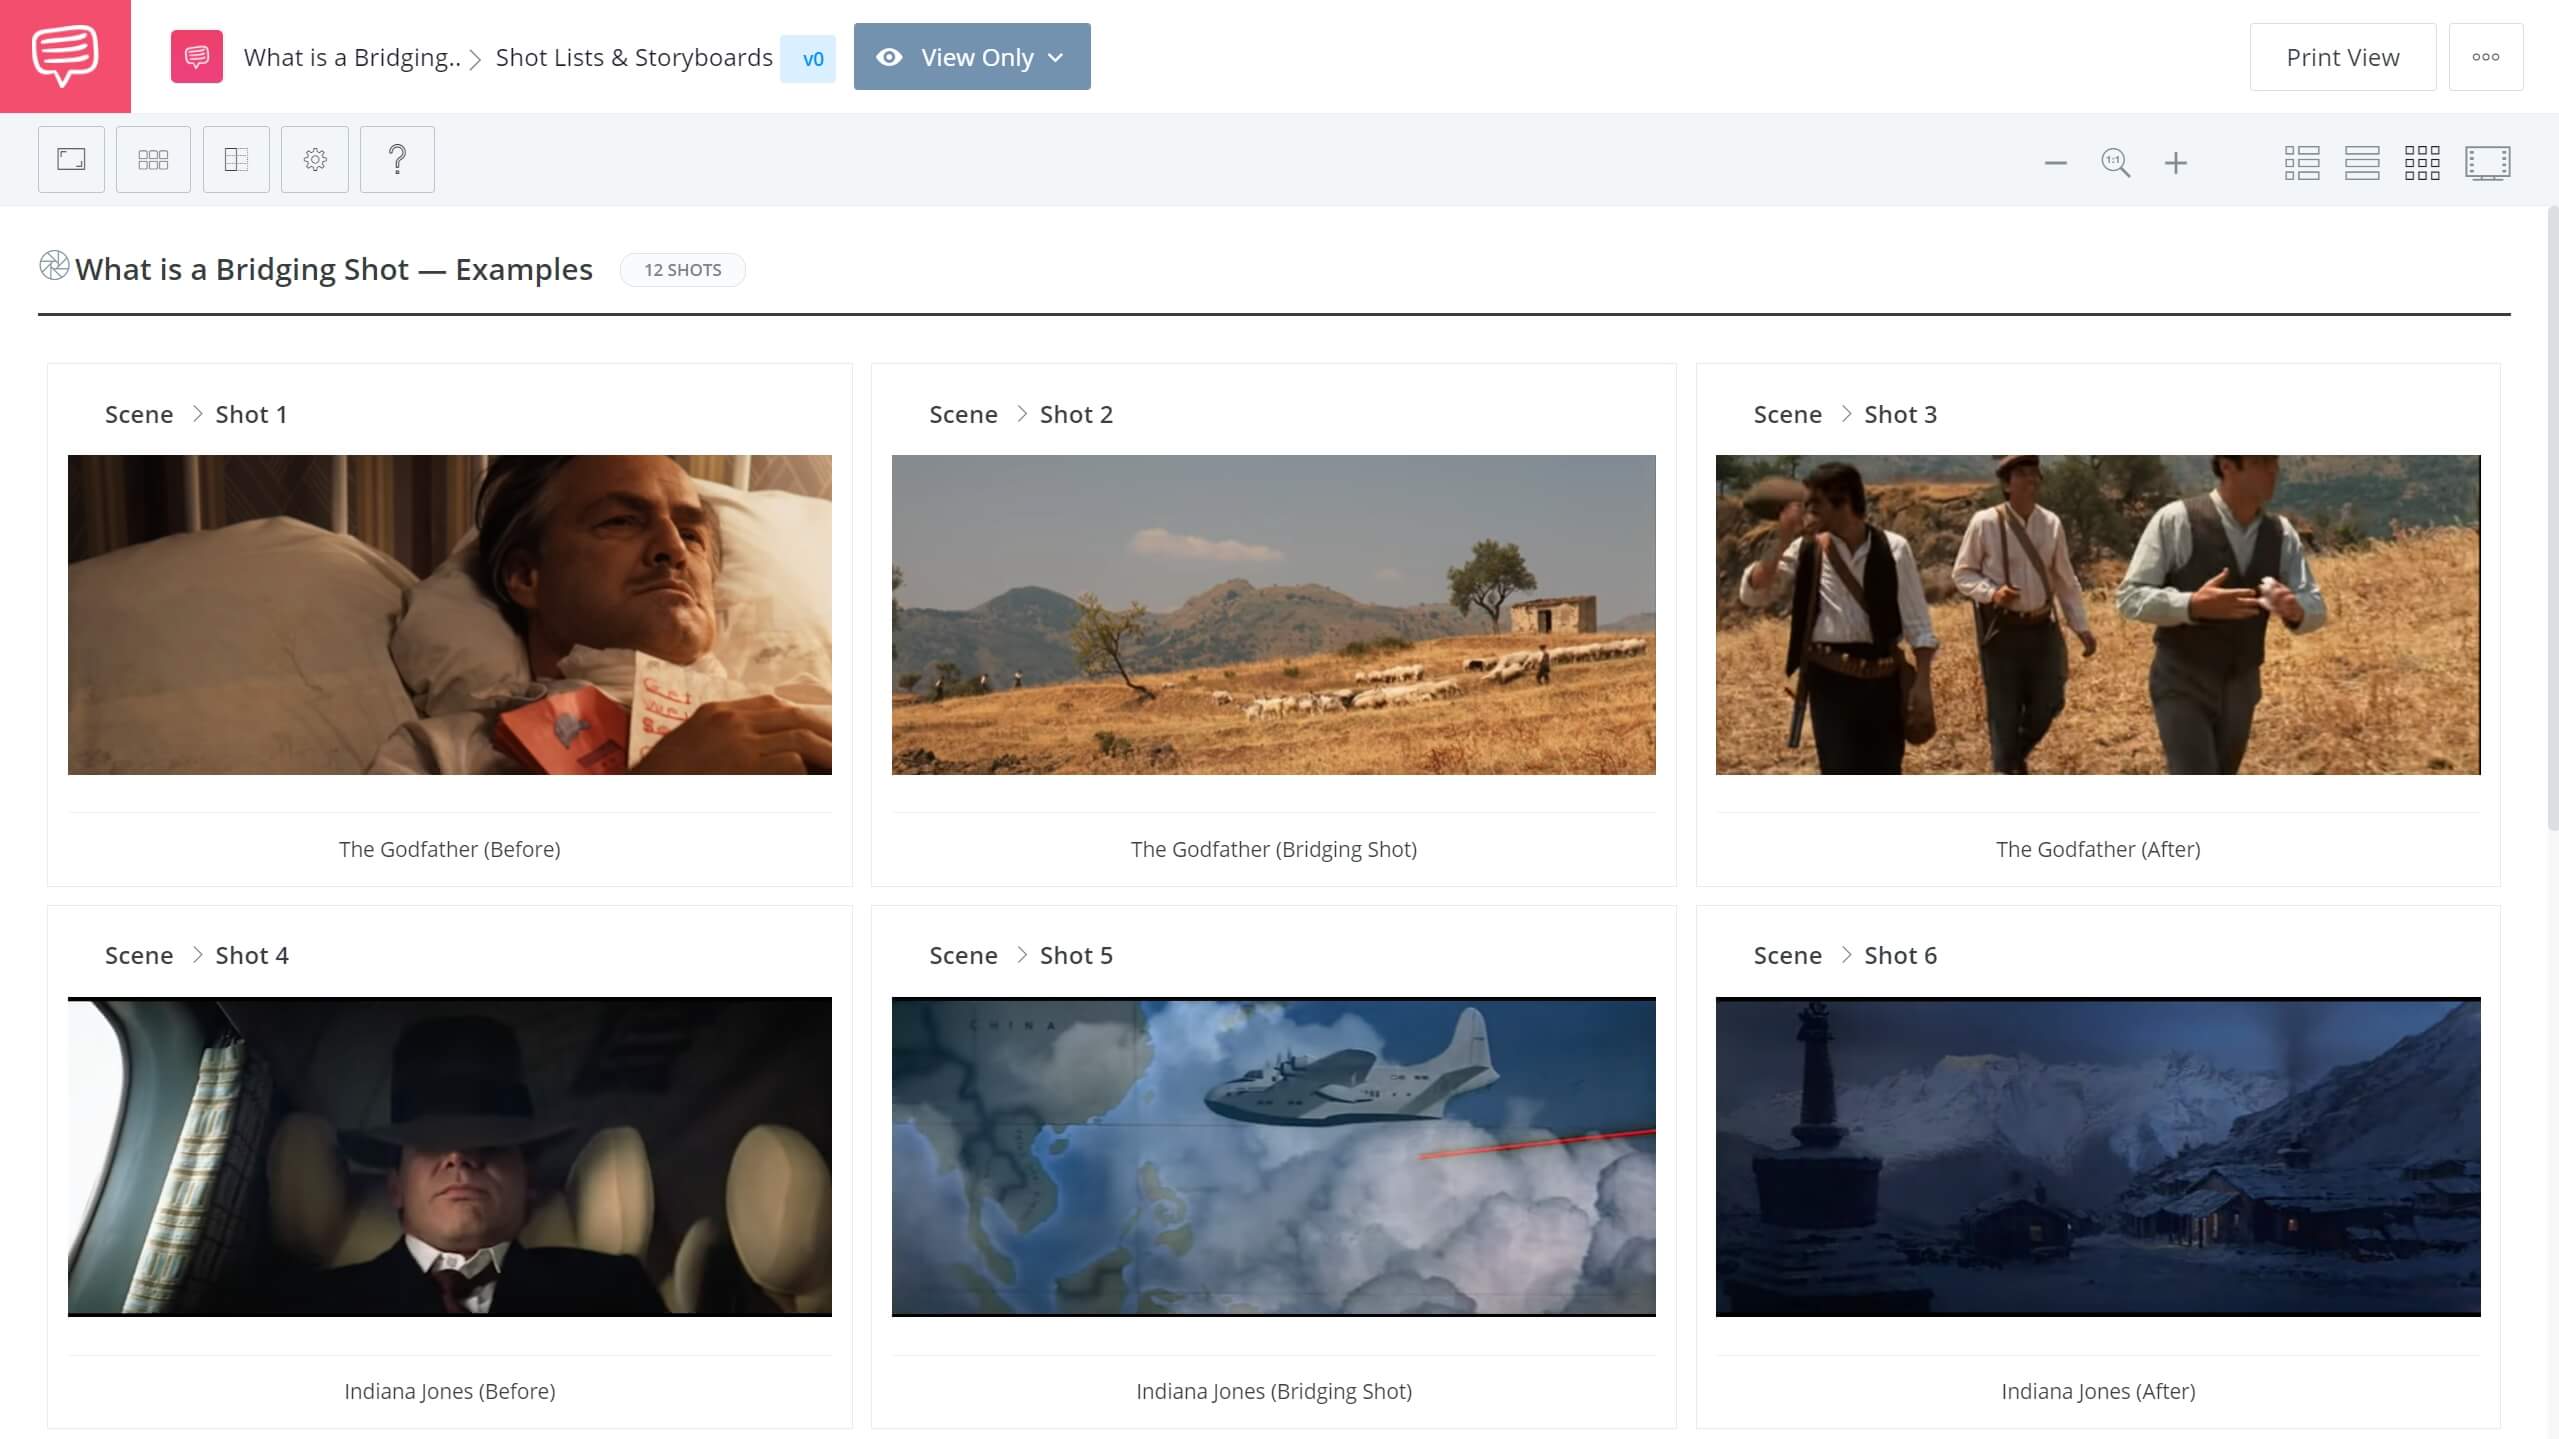
Task: Switch to rows list view icon
Action: coord(2362,163)
